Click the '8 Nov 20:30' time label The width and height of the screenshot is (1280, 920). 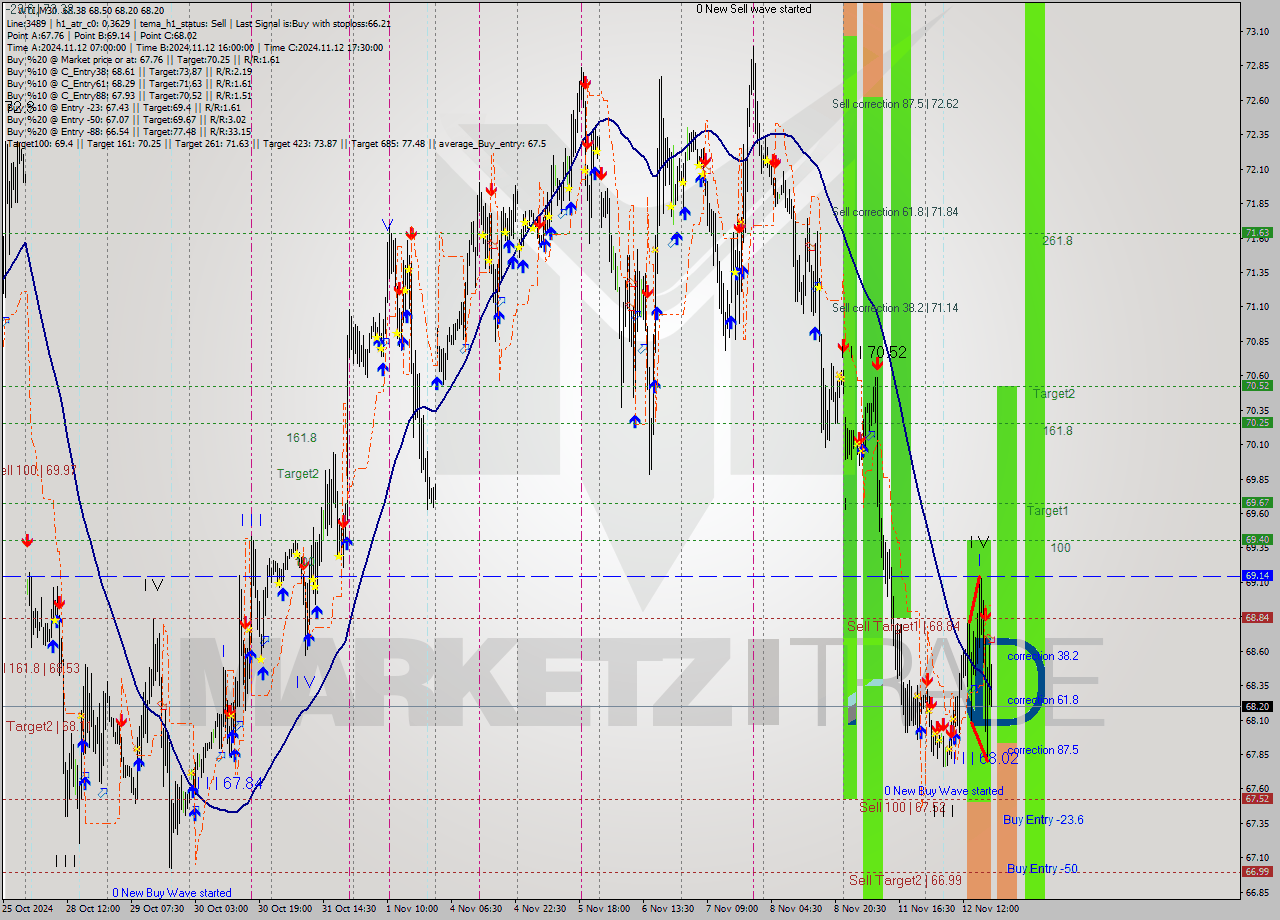pos(860,909)
